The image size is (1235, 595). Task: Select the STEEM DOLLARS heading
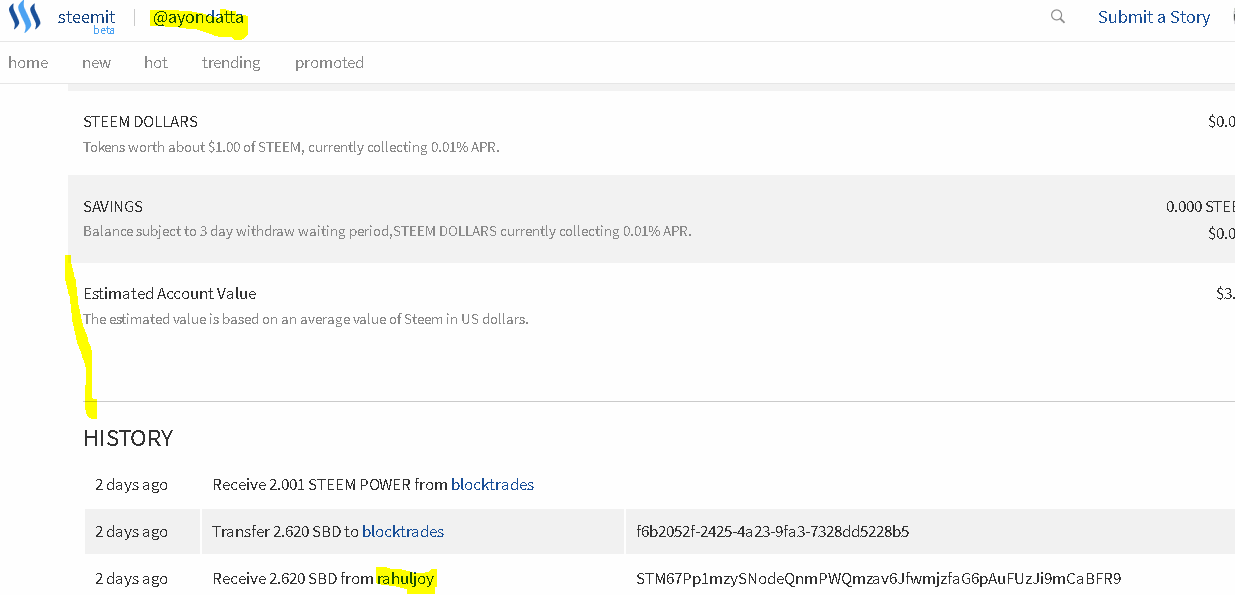tap(140, 122)
